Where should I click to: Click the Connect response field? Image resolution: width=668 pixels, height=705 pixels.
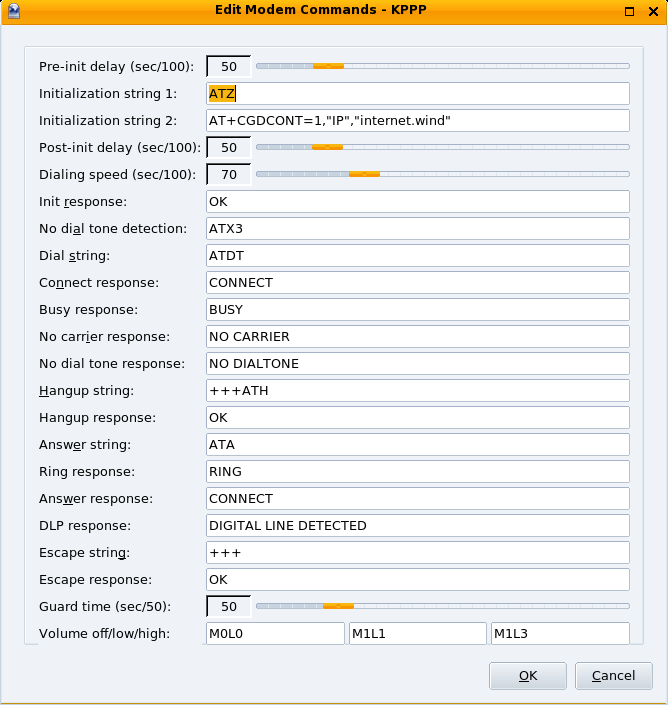point(418,282)
